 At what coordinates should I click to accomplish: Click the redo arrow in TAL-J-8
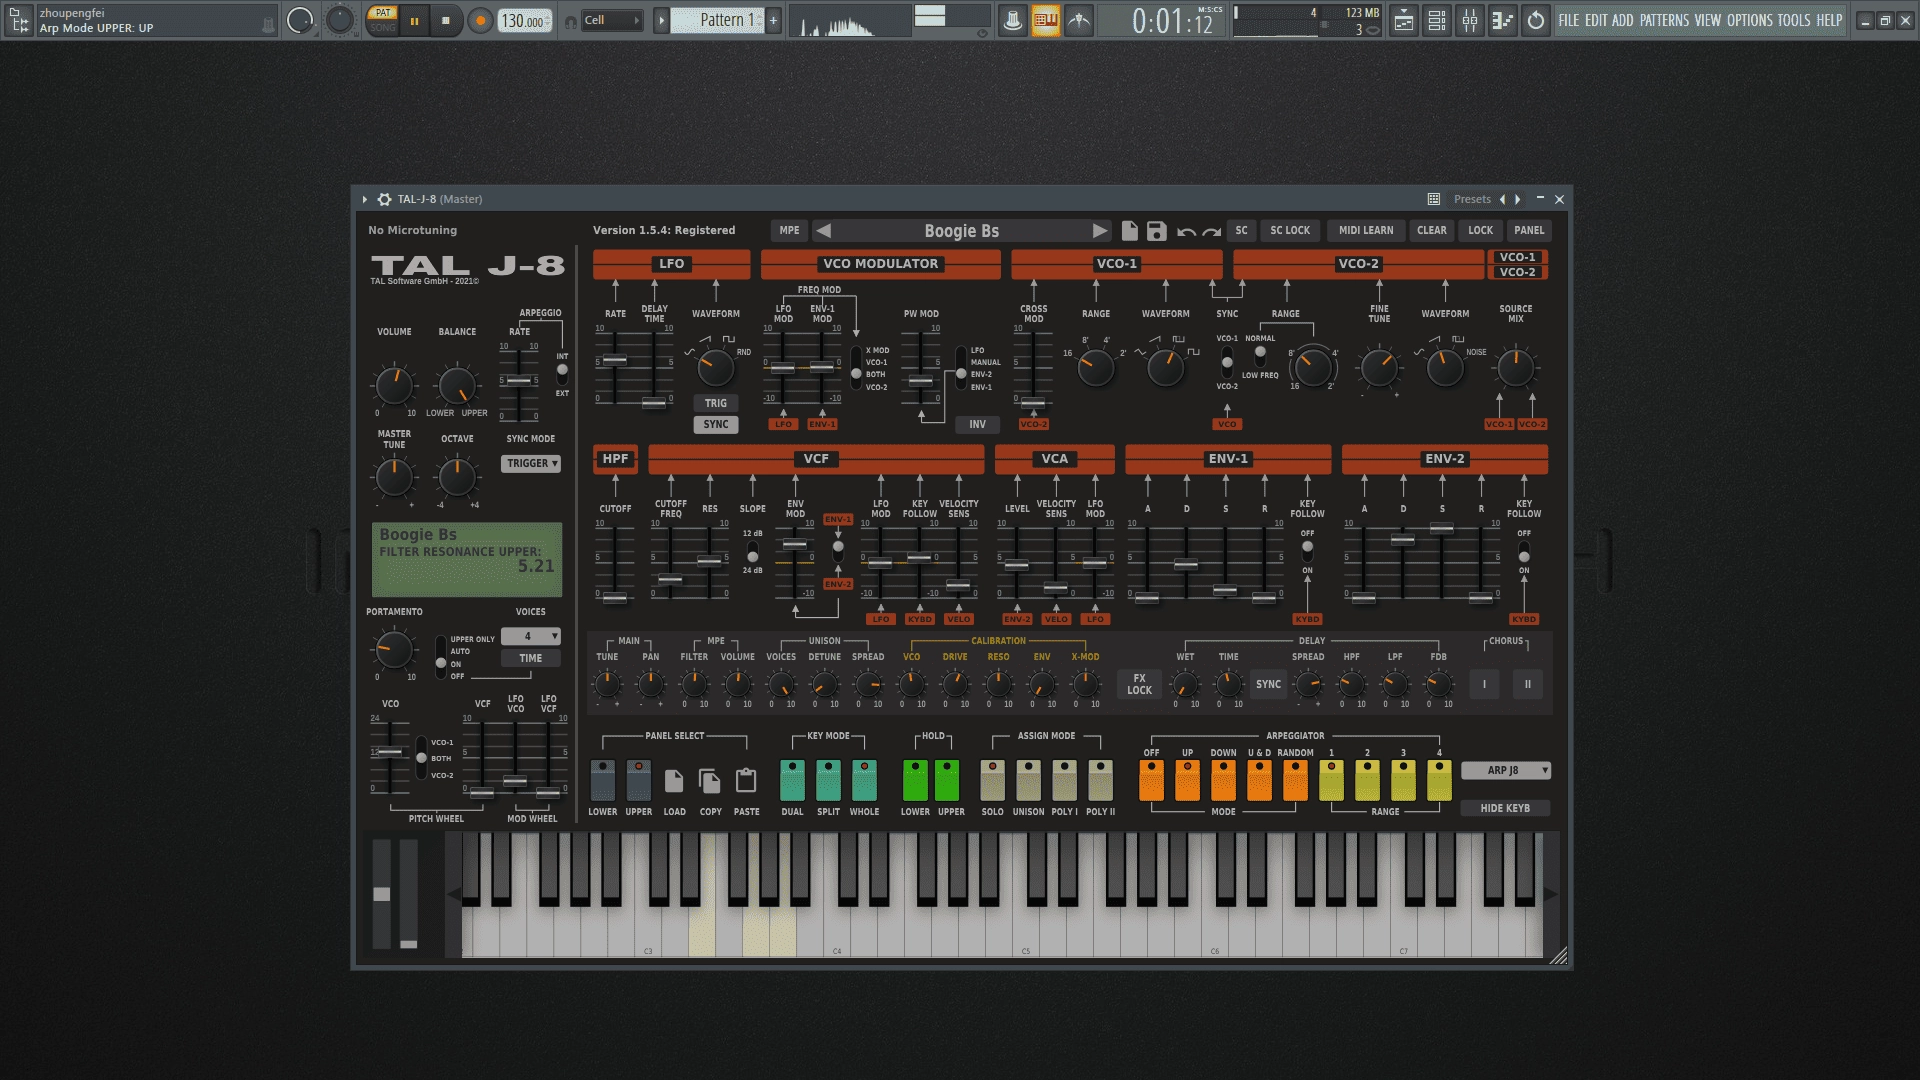click(x=1211, y=232)
